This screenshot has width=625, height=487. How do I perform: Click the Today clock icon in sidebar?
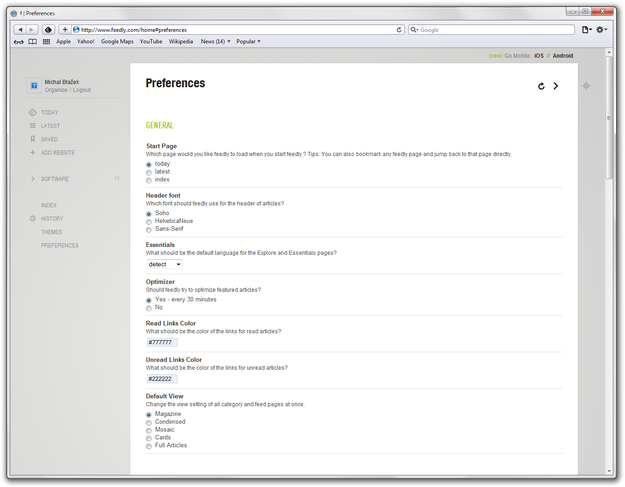(32, 112)
